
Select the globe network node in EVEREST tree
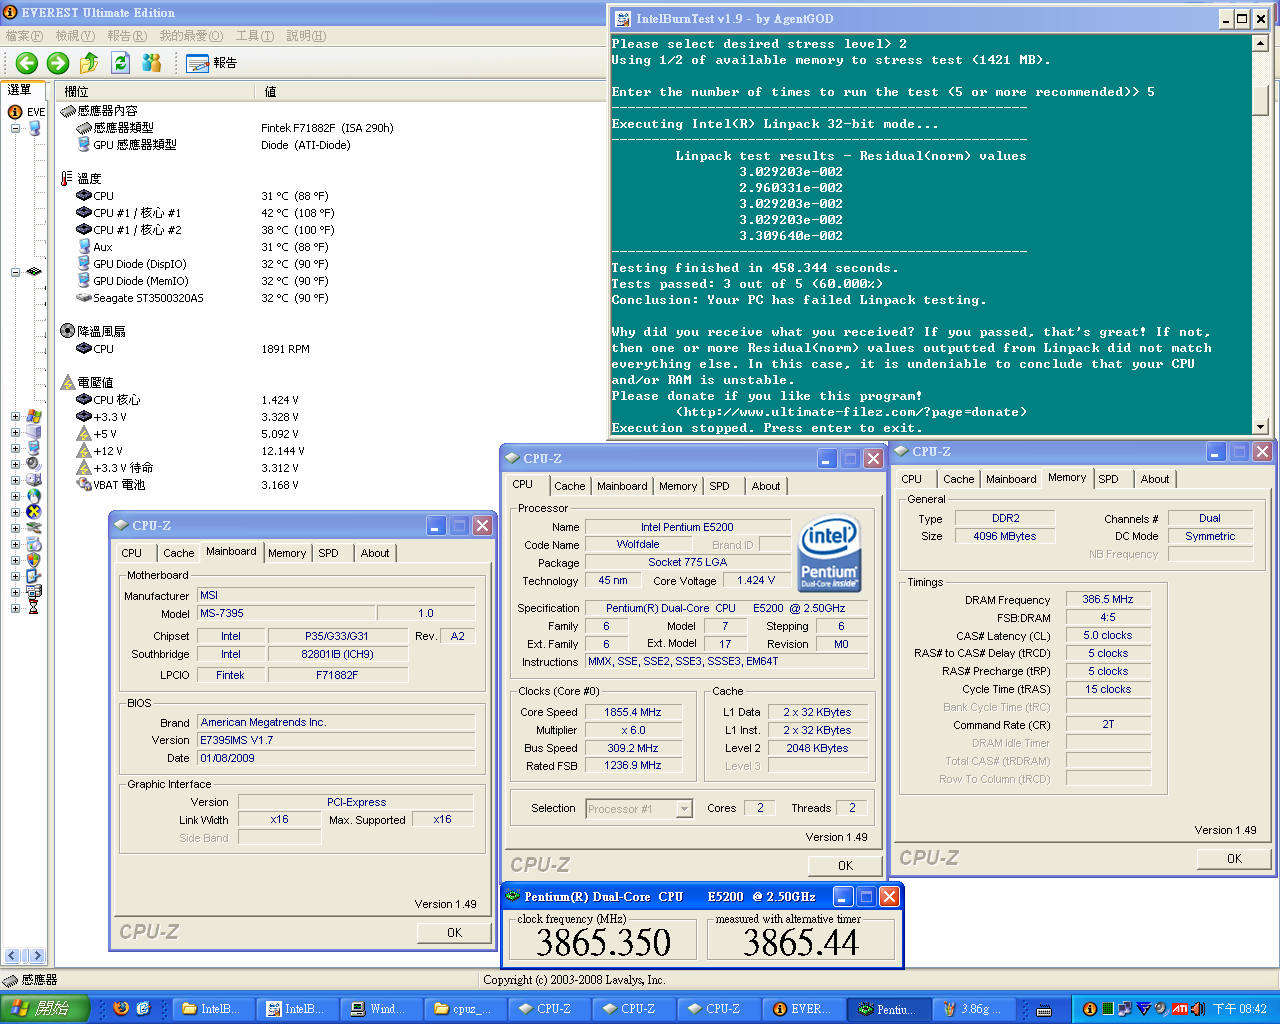click(34, 496)
